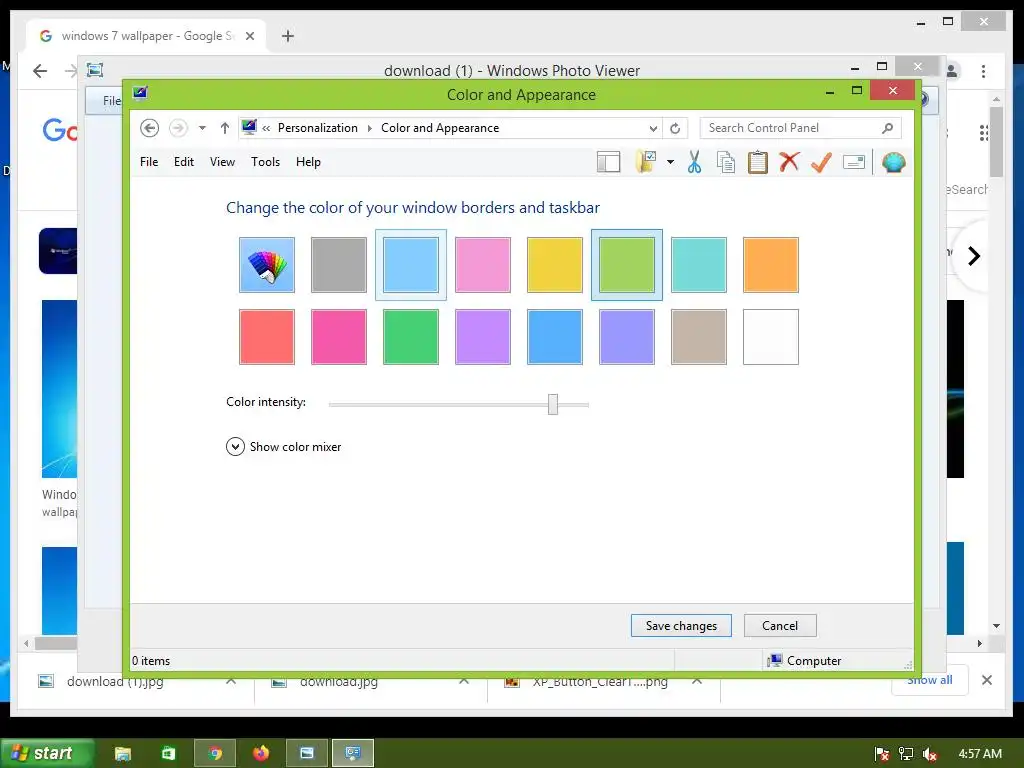Open download (1).jpg options chevron
Screen dimensions: 1024x768
coord(231,682)
